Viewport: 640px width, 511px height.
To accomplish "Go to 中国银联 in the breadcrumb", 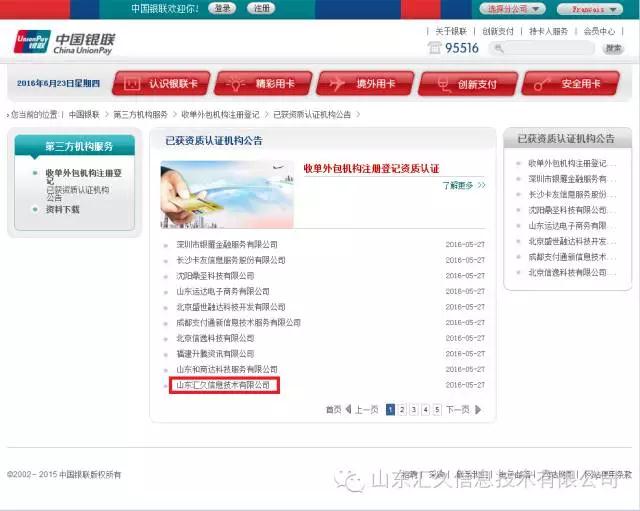I will tap(84, 115).
